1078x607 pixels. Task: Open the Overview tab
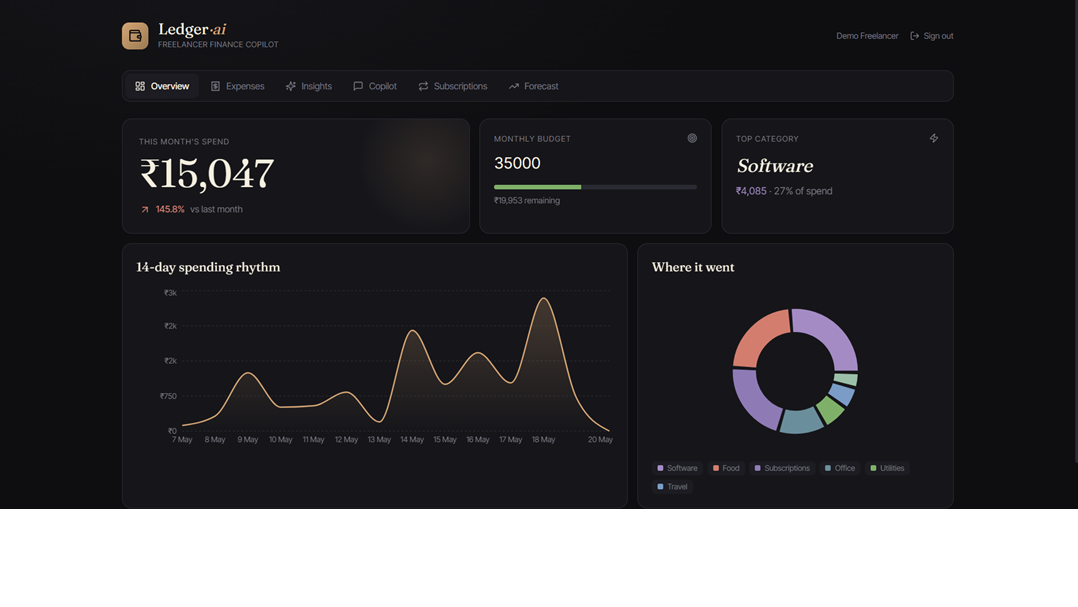coord(162,86)
